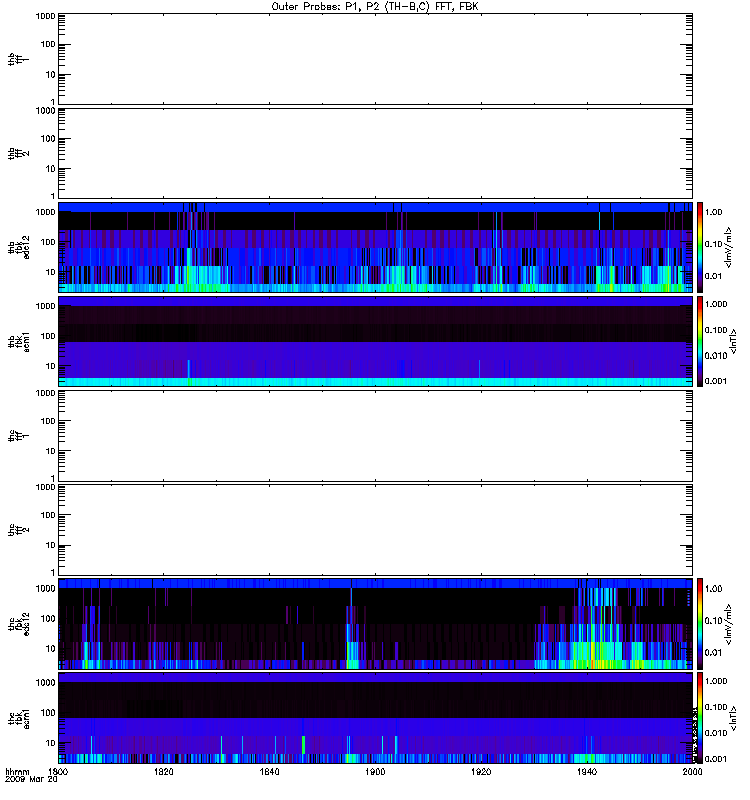Click the "0.001" value on thb scm1 color bar

(x=715, y=381)
